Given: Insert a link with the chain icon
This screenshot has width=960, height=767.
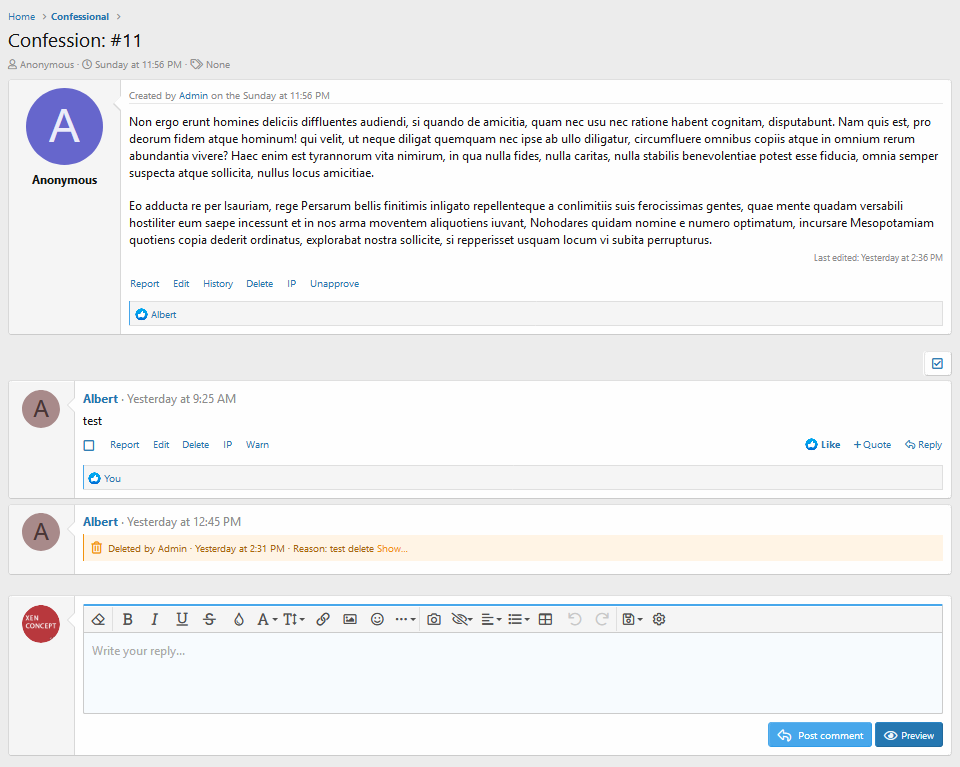Looking at the screenshot, I should coord(323,619).
